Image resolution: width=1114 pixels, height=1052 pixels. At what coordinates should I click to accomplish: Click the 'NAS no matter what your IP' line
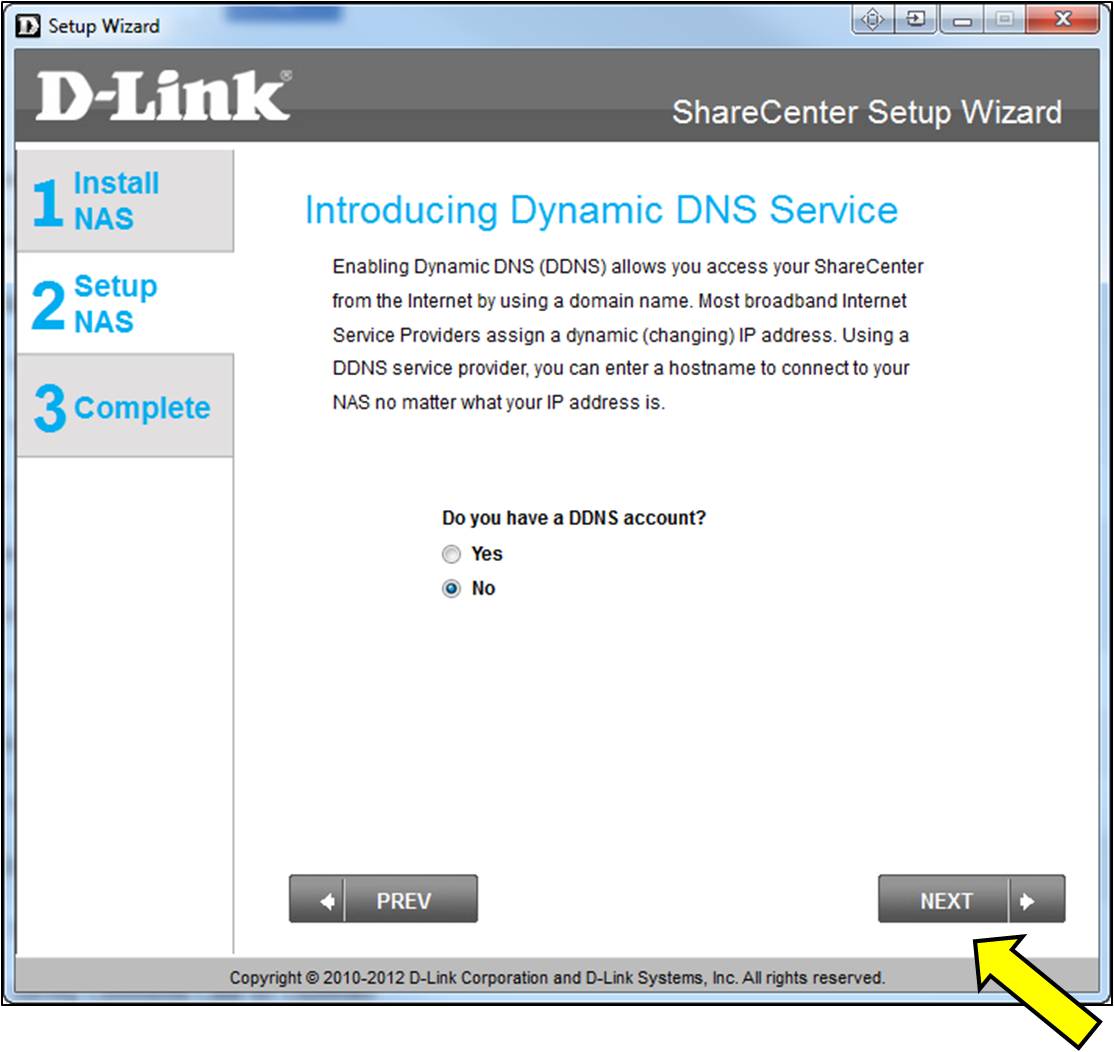pos(499,403)
